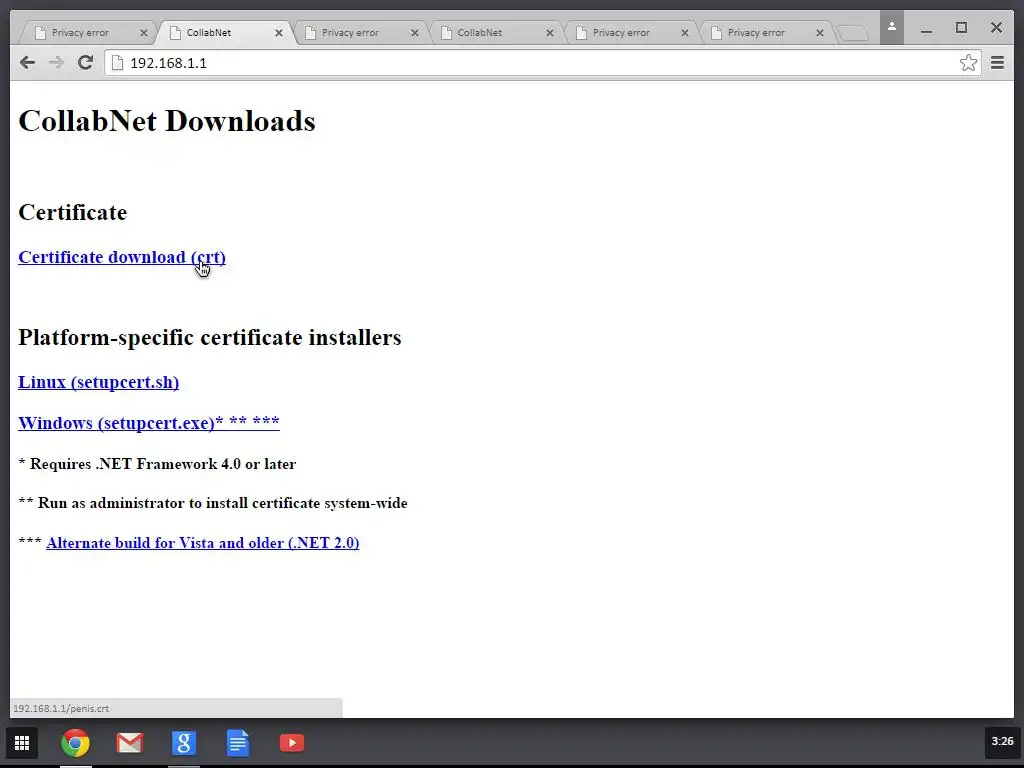Viewport: 1024px width, 768px height.
Task: Go back using the back arrow
Action: tap(27, 63)
